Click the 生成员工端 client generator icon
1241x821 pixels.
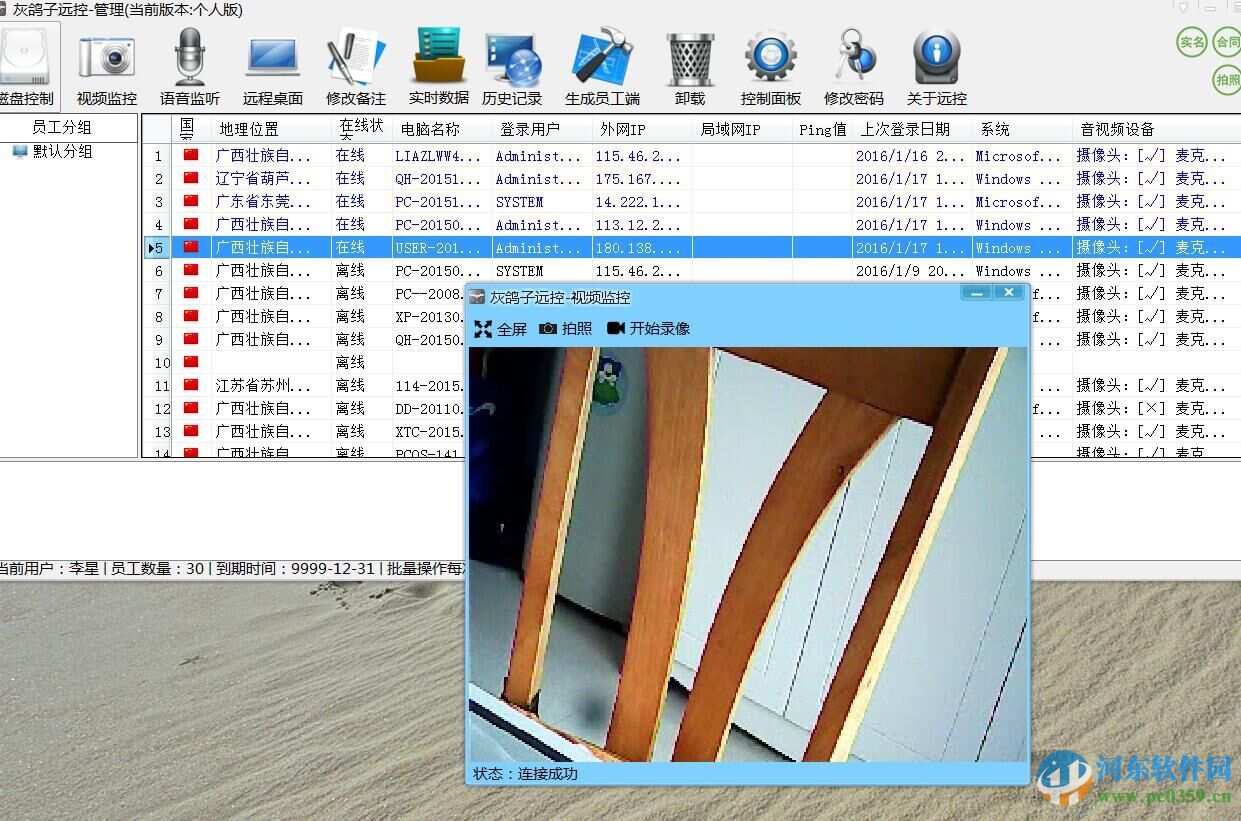(x=602, y=60)
